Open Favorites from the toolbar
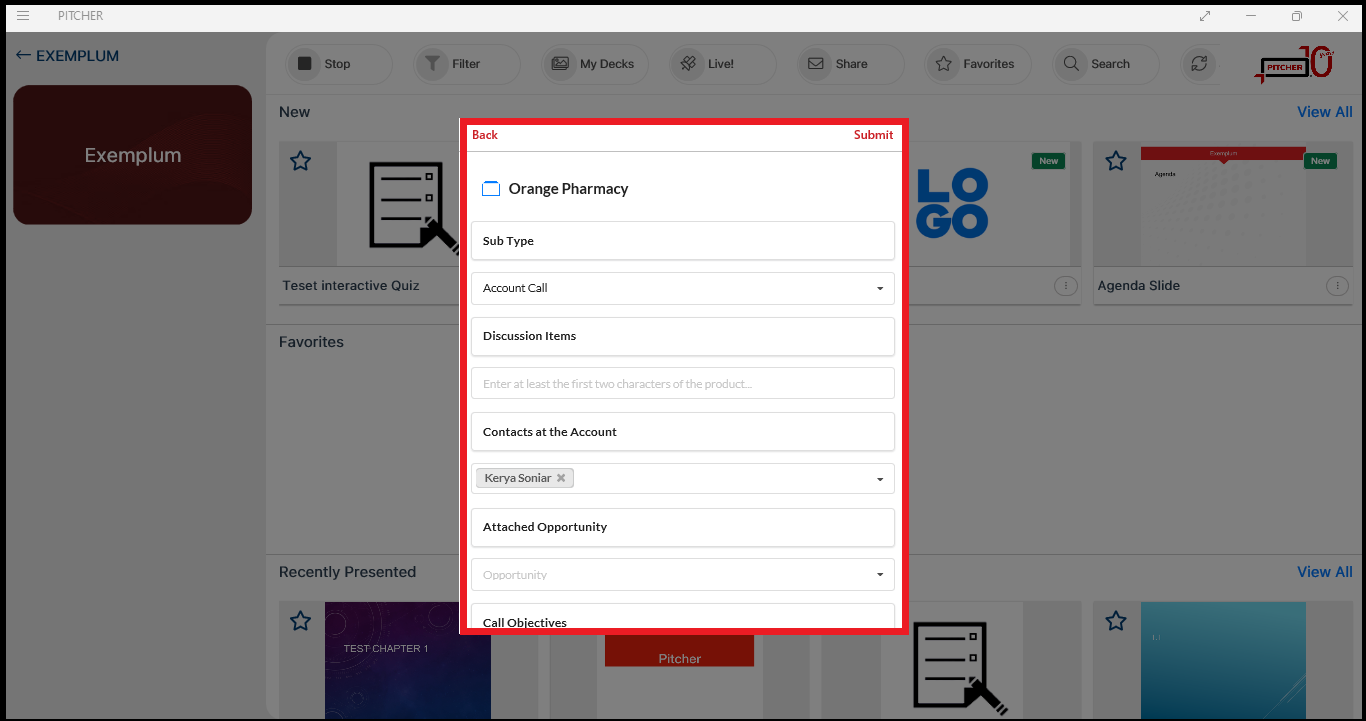This screenshot has height=721, width=1366. point(976,64)
